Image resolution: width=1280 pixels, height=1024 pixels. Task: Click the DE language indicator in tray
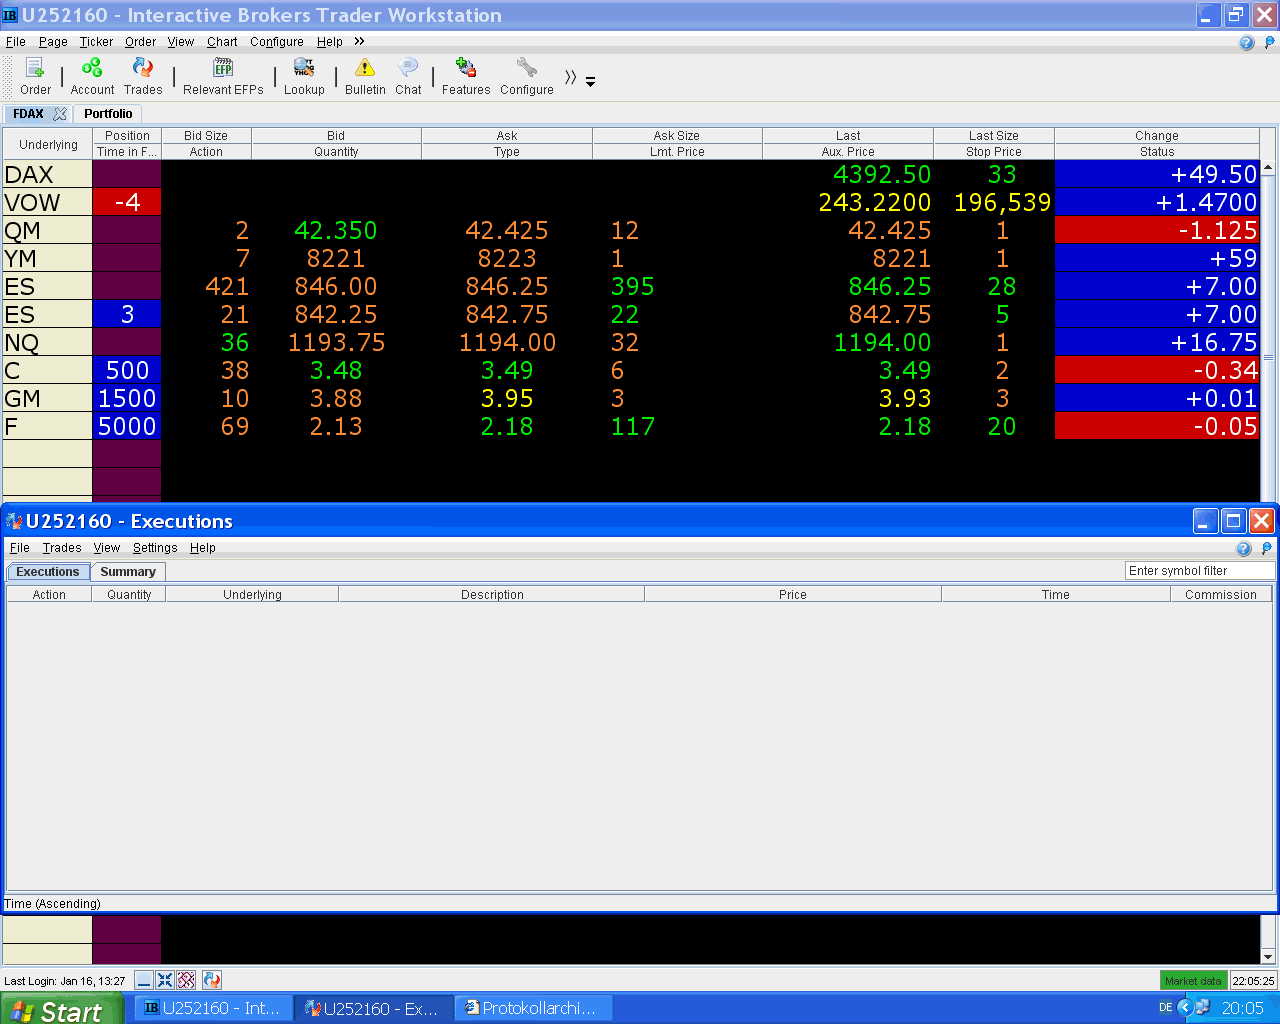(1165, 1008)
